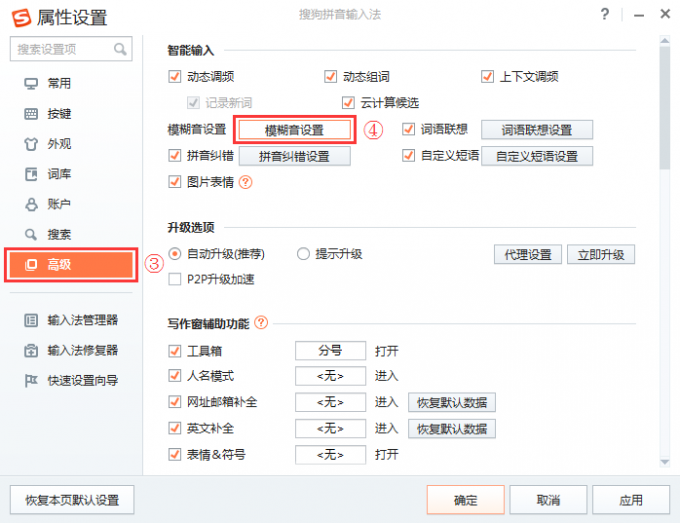This screenshot has width=680, height=523.
Task: Click the 工具箱 hotkey field showing 分号
Action: click(330, 350)
